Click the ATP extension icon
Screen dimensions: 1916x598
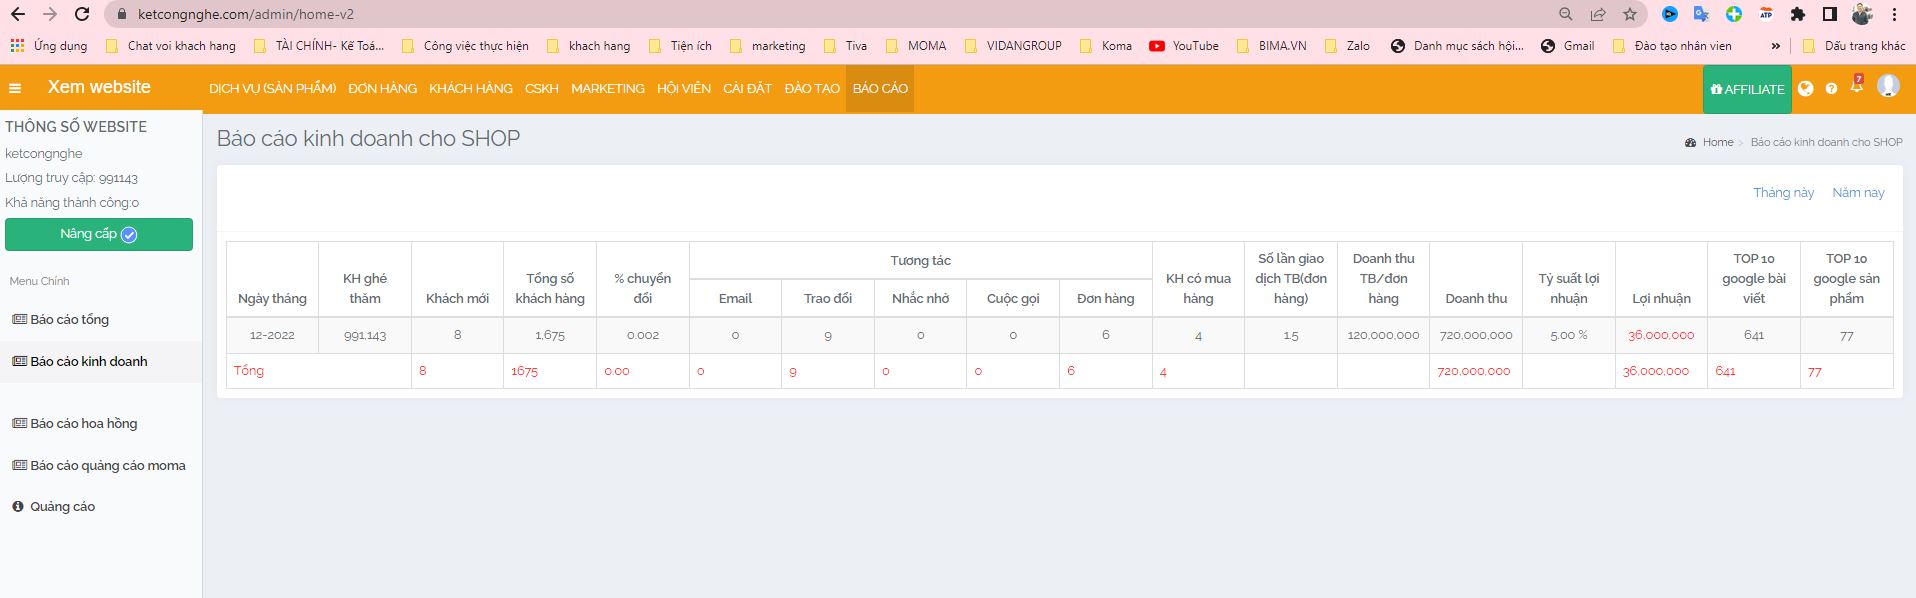coord(1766,14)
